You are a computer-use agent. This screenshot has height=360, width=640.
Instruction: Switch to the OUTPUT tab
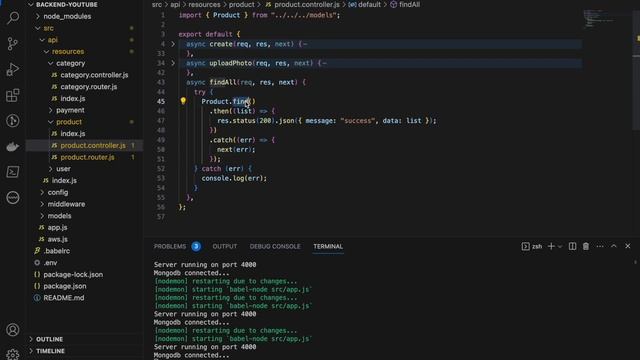[x=224, y=247]
